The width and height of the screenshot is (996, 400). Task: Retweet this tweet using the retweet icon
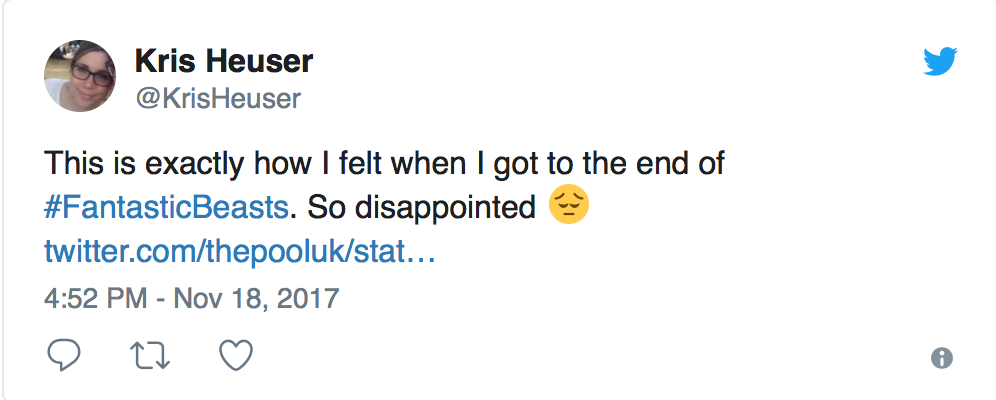[x=149, y=355]
